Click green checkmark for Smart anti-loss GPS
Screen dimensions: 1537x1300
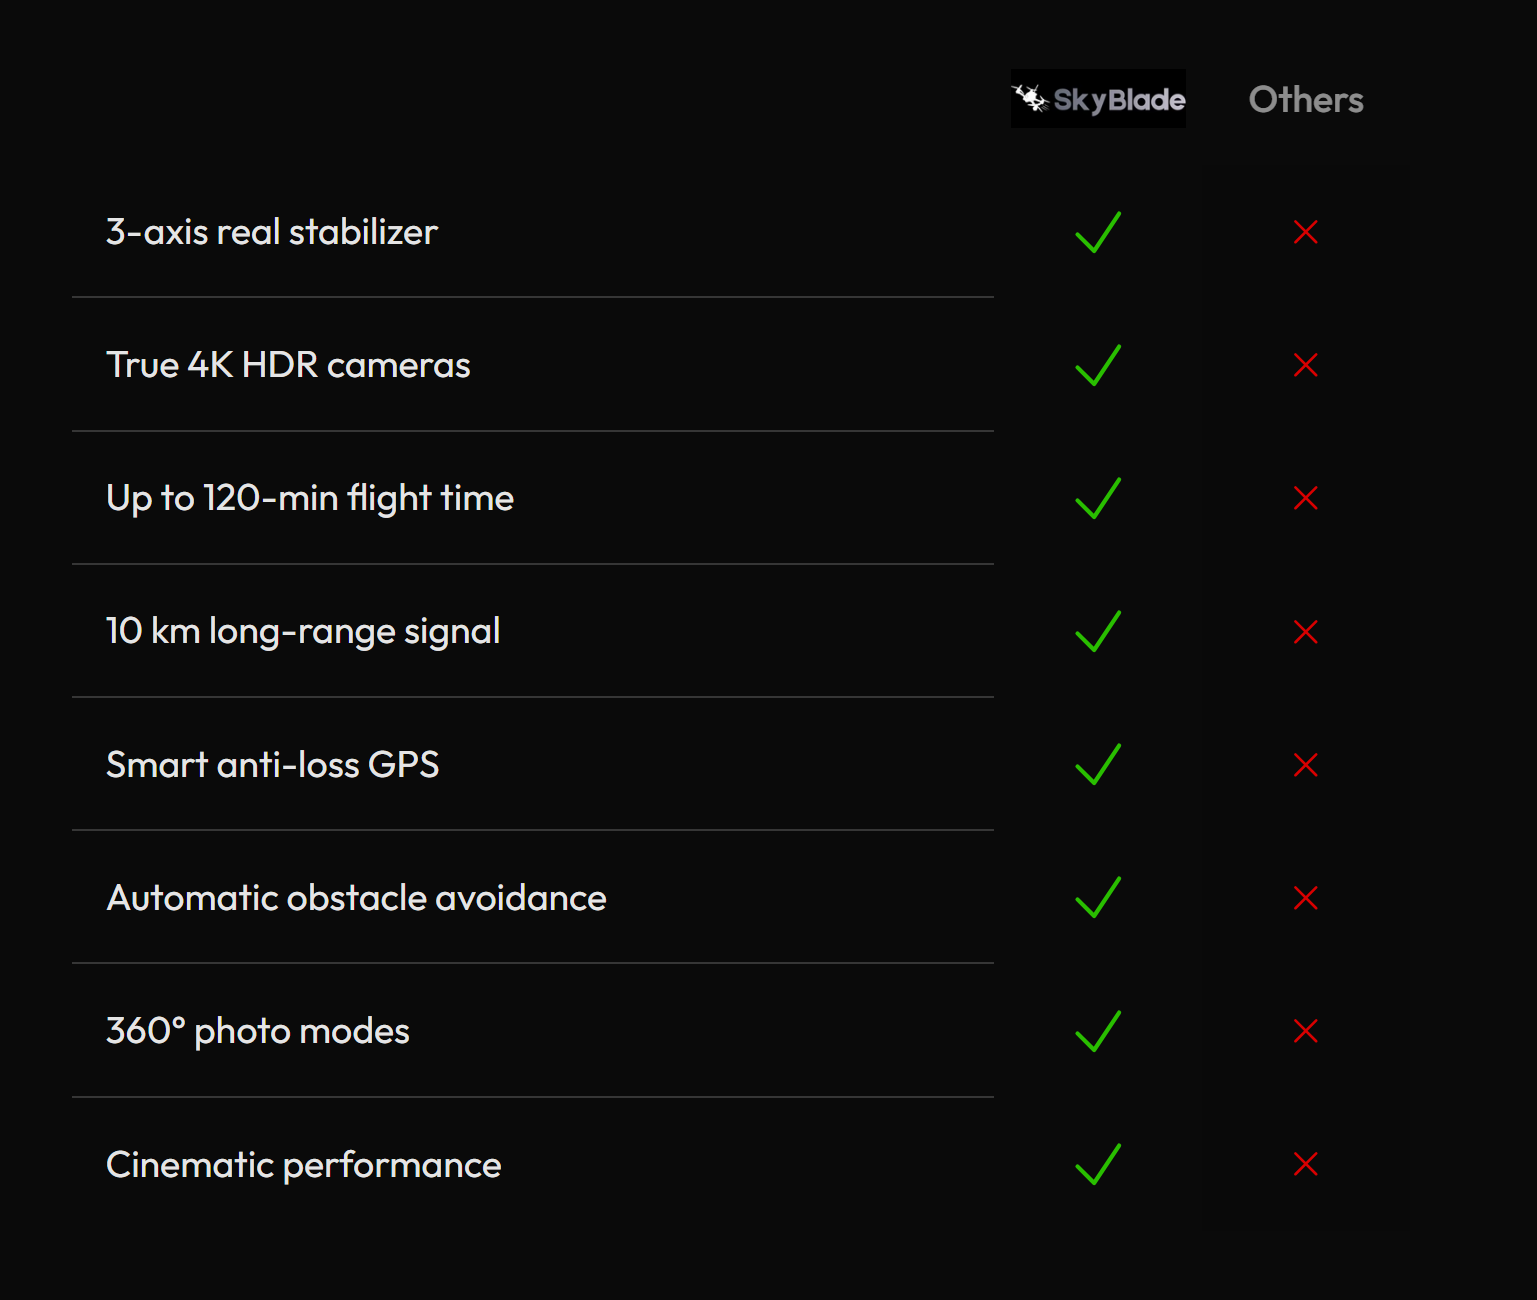coord(1098,764)
